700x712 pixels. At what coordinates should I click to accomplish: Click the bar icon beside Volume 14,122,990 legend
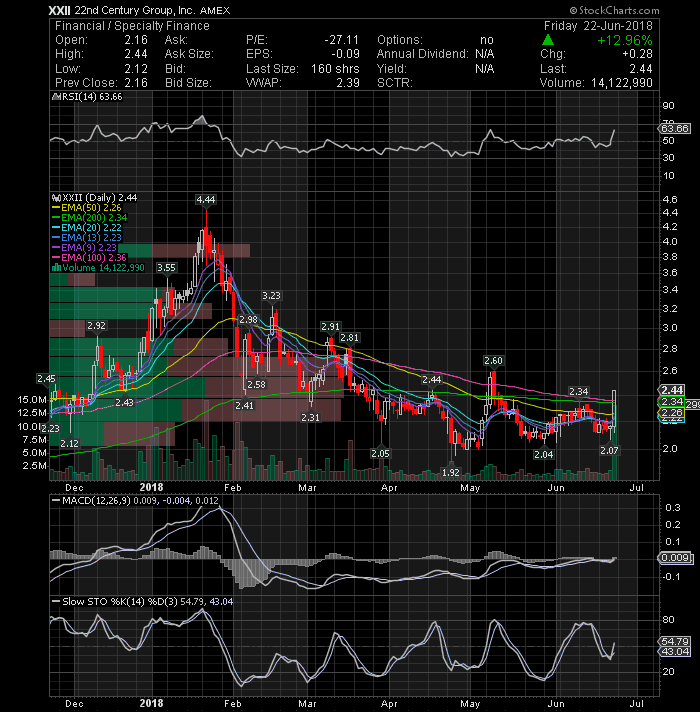[56, 267]
